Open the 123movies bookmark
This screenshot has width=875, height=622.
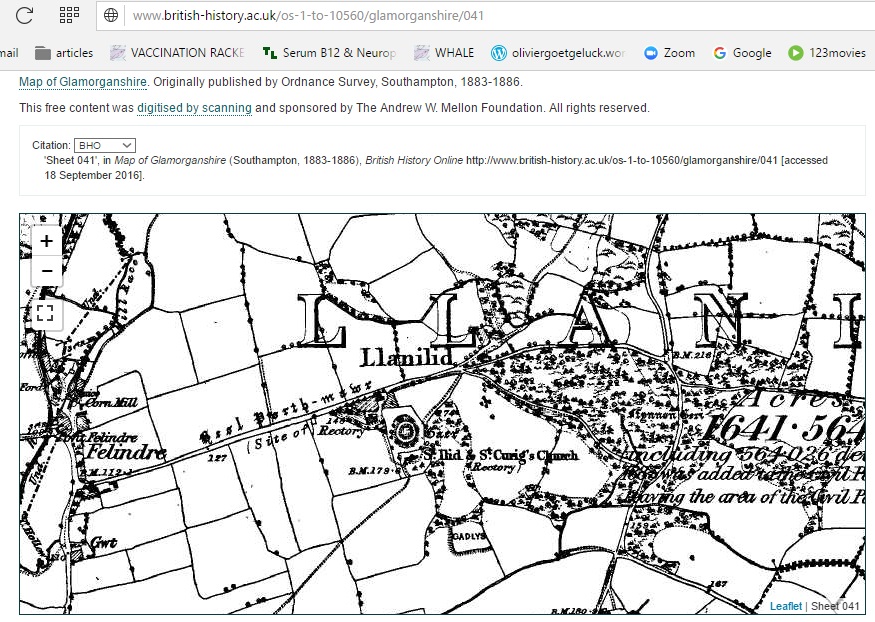[827, 53]
